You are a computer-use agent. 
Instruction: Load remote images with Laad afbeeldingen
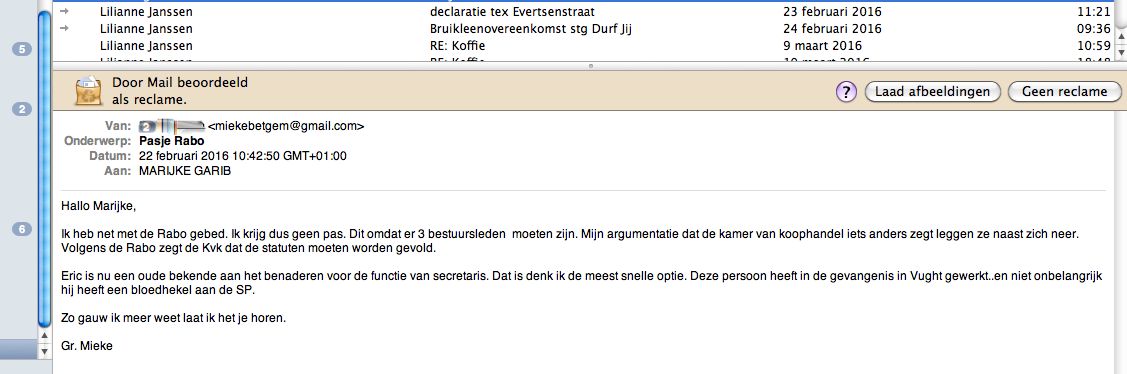932,91
